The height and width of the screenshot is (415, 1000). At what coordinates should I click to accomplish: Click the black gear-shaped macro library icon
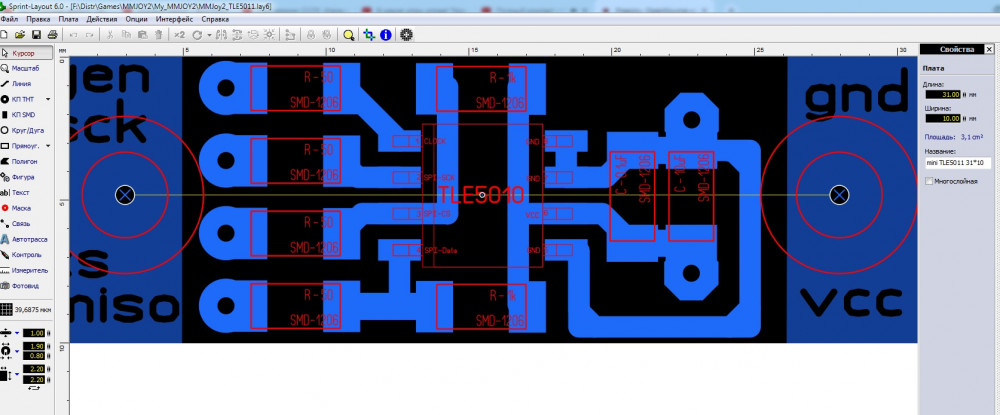[406, 35]
